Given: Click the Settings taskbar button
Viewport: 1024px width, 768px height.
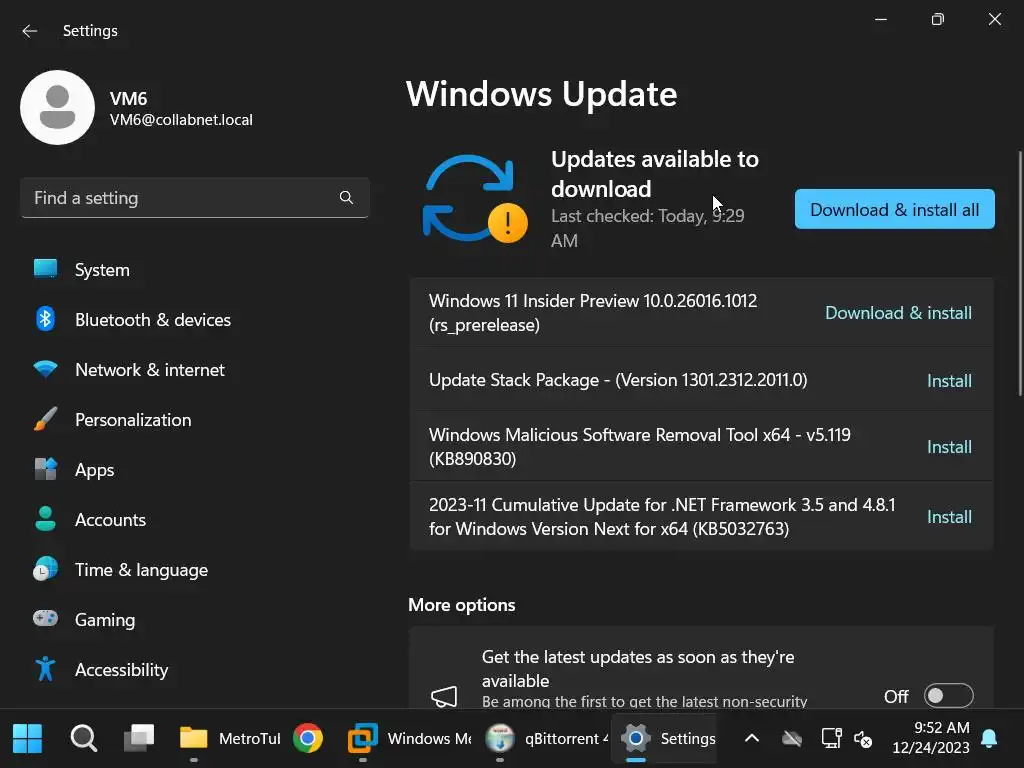Looking at the screenshot, I should tap(666, 739).
